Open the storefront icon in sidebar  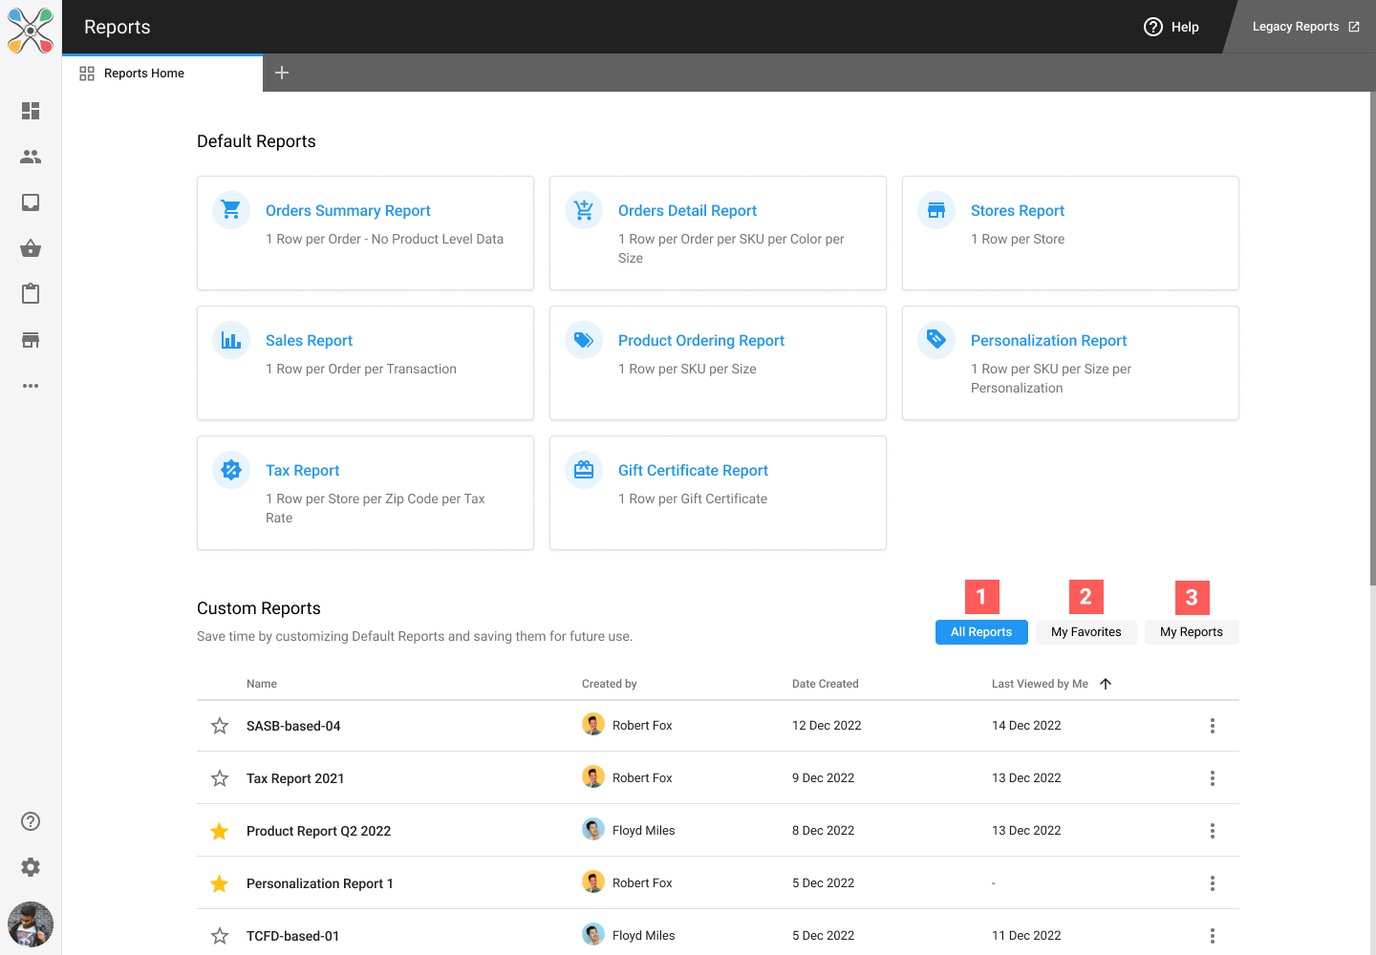pyautogui.click(x=30, y=340)
